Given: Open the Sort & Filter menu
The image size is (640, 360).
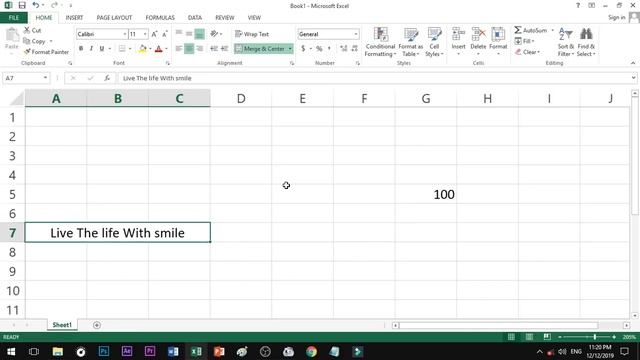Looking at the screenshot, I should coord(566,42).
